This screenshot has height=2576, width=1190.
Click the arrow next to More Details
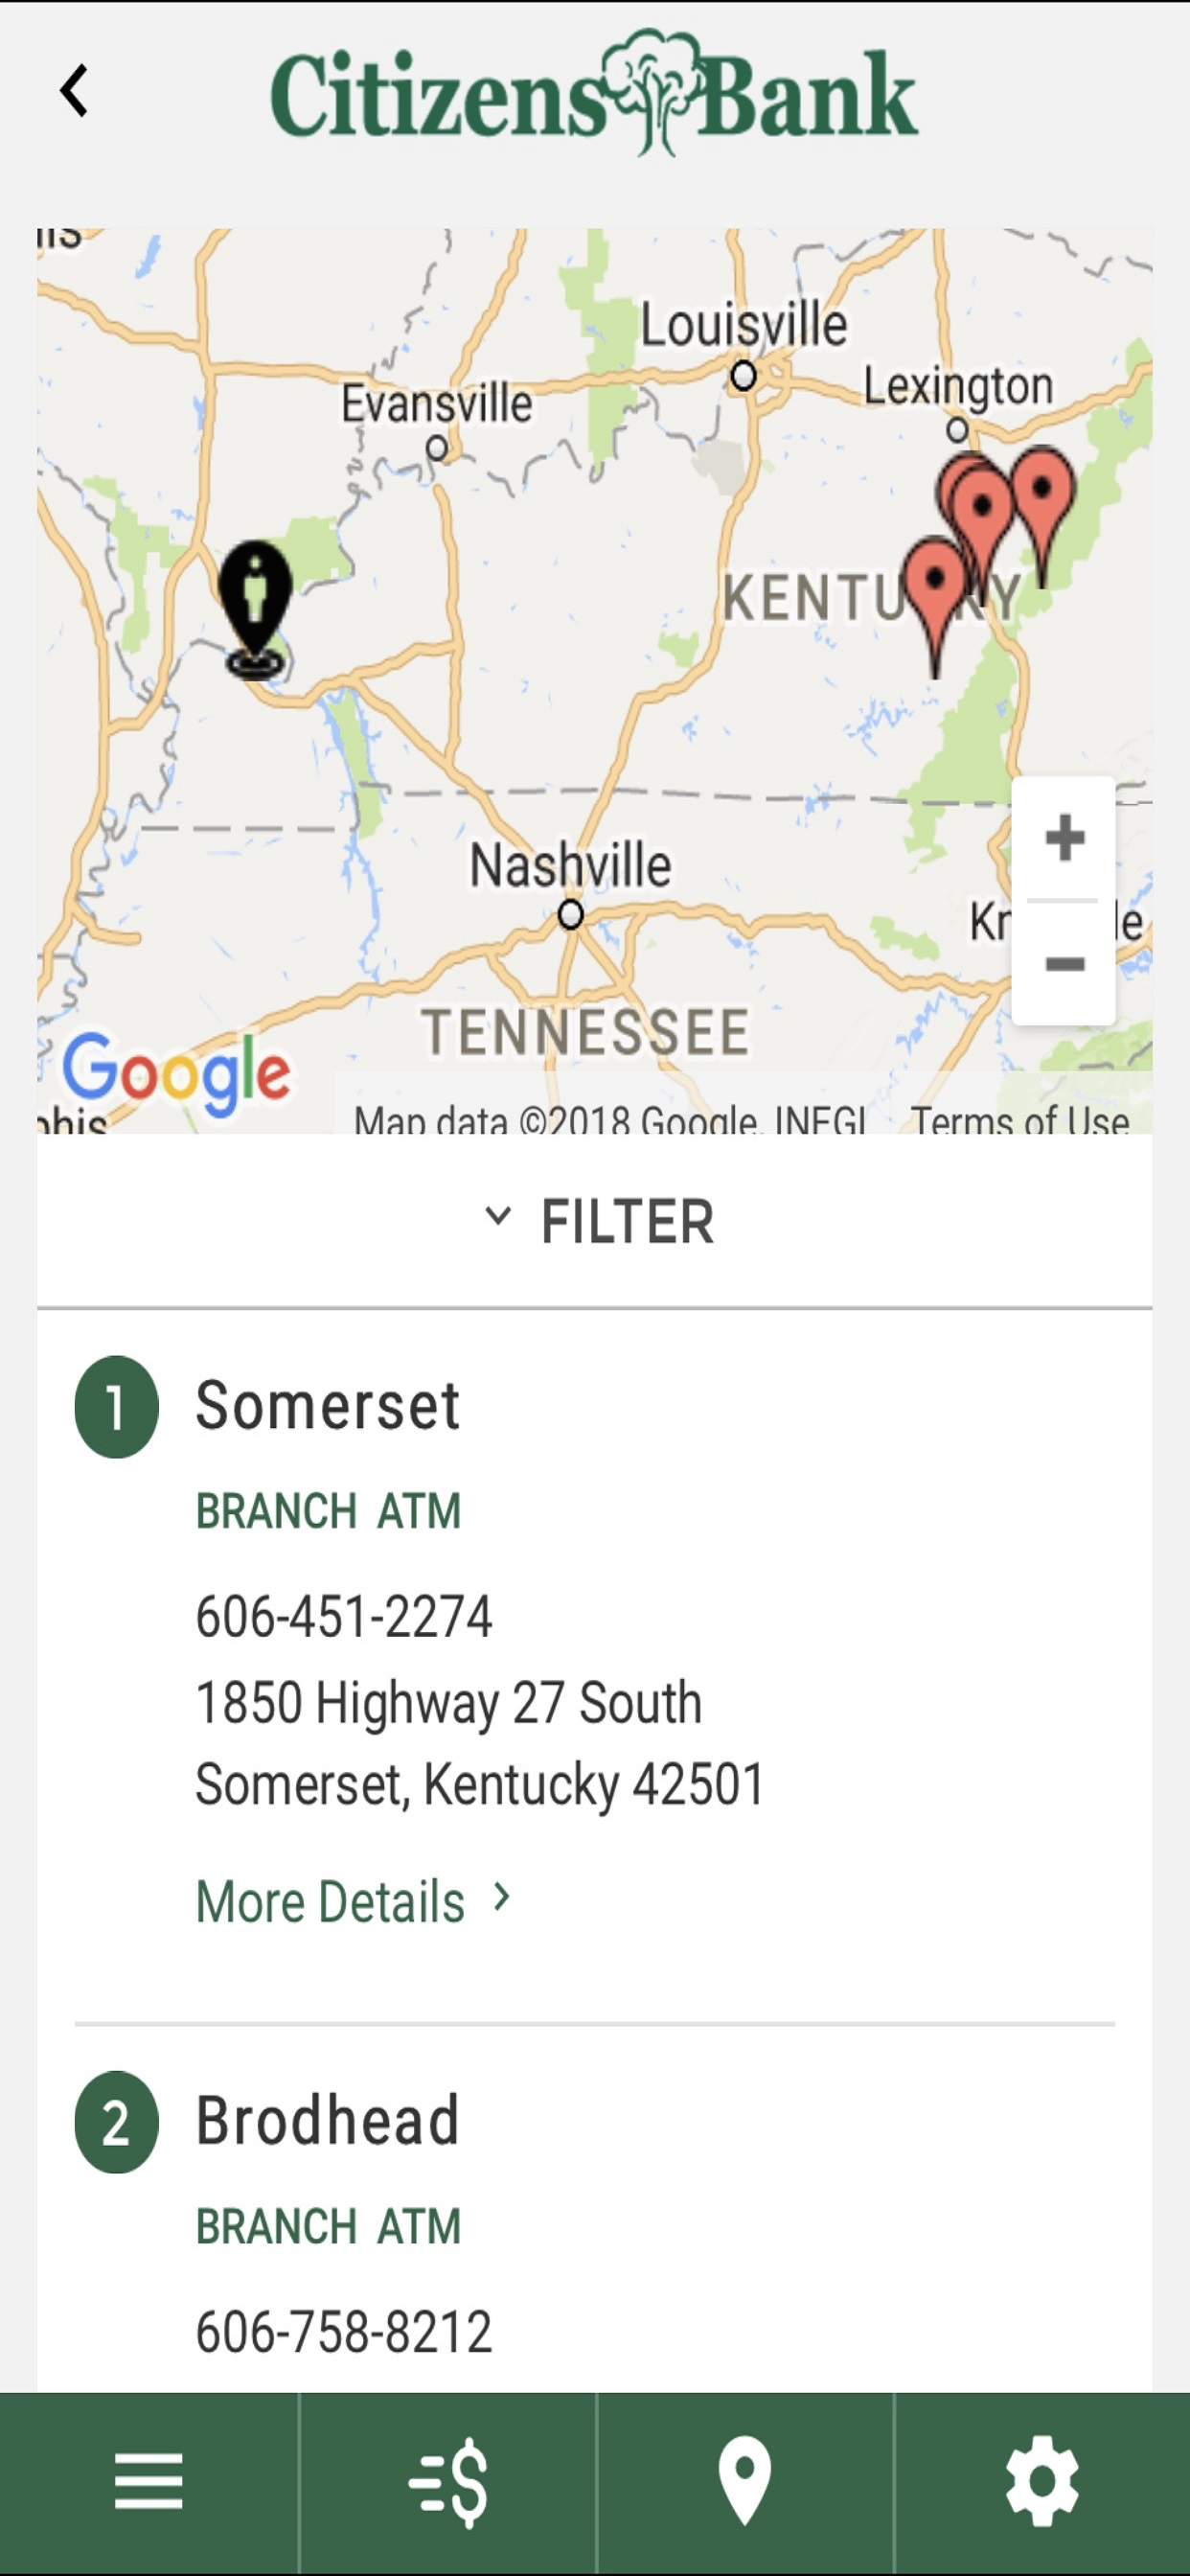503,1897
